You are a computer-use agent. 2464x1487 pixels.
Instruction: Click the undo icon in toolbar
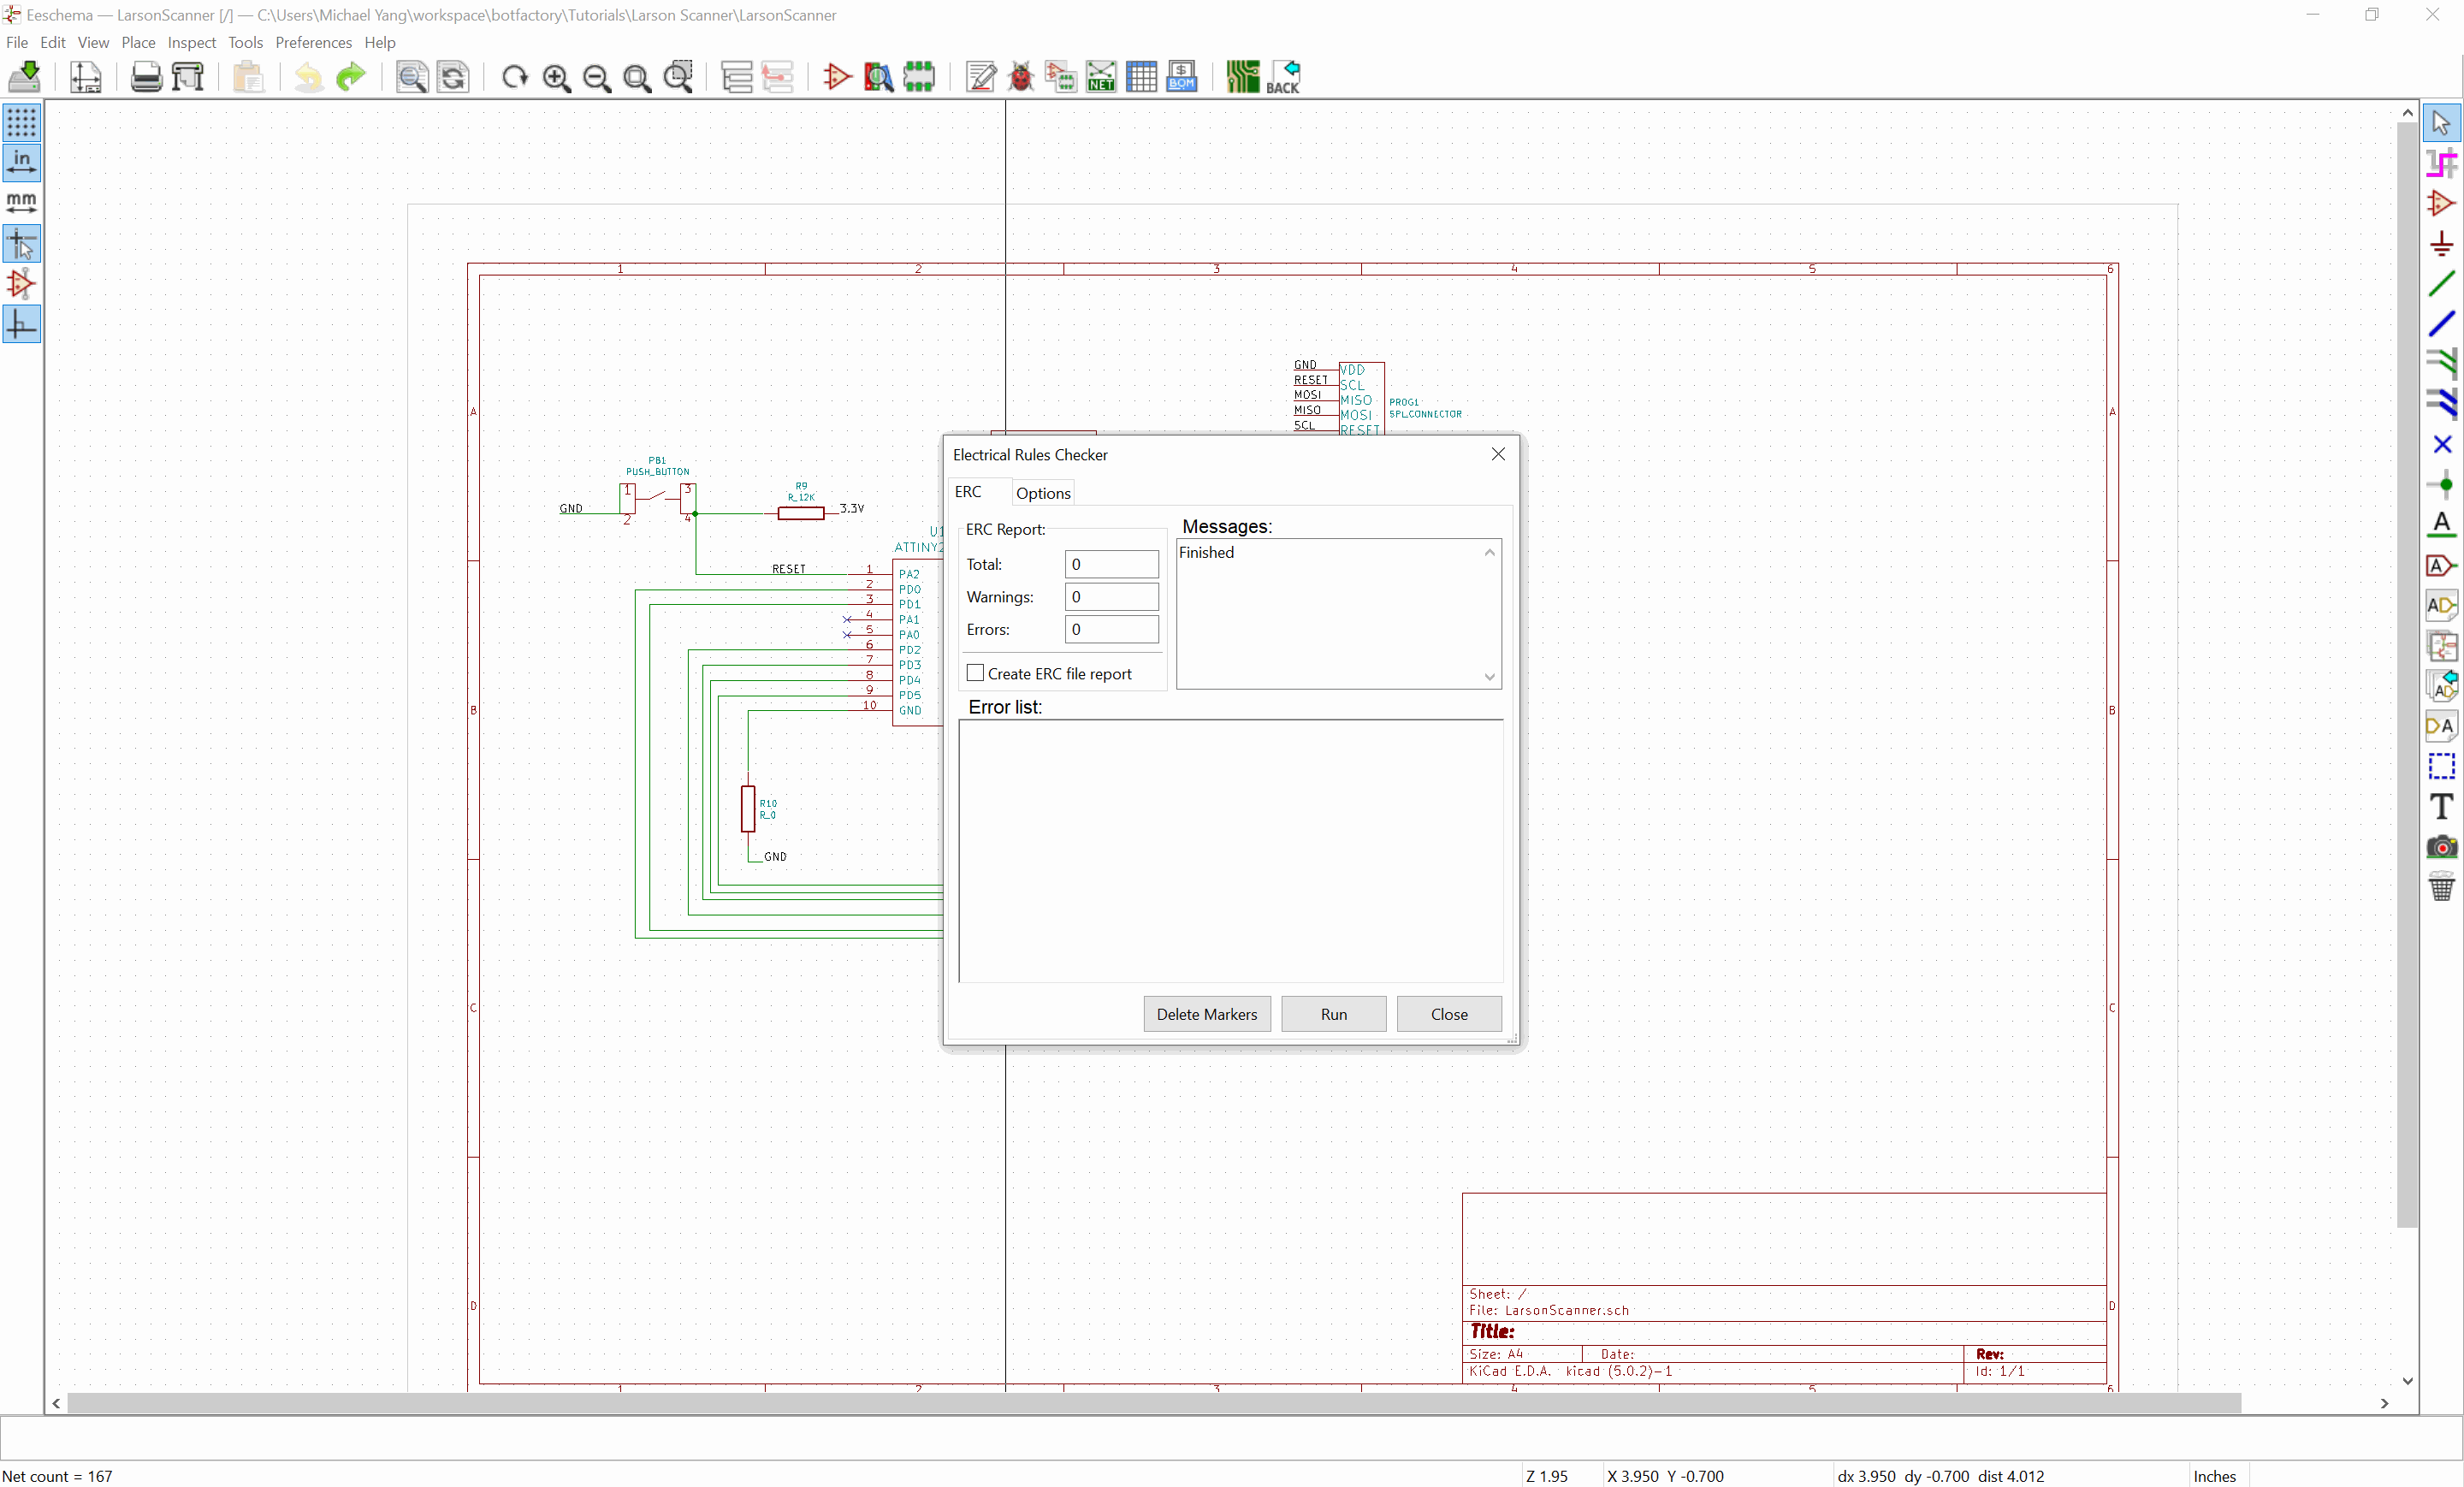(308, 77)
